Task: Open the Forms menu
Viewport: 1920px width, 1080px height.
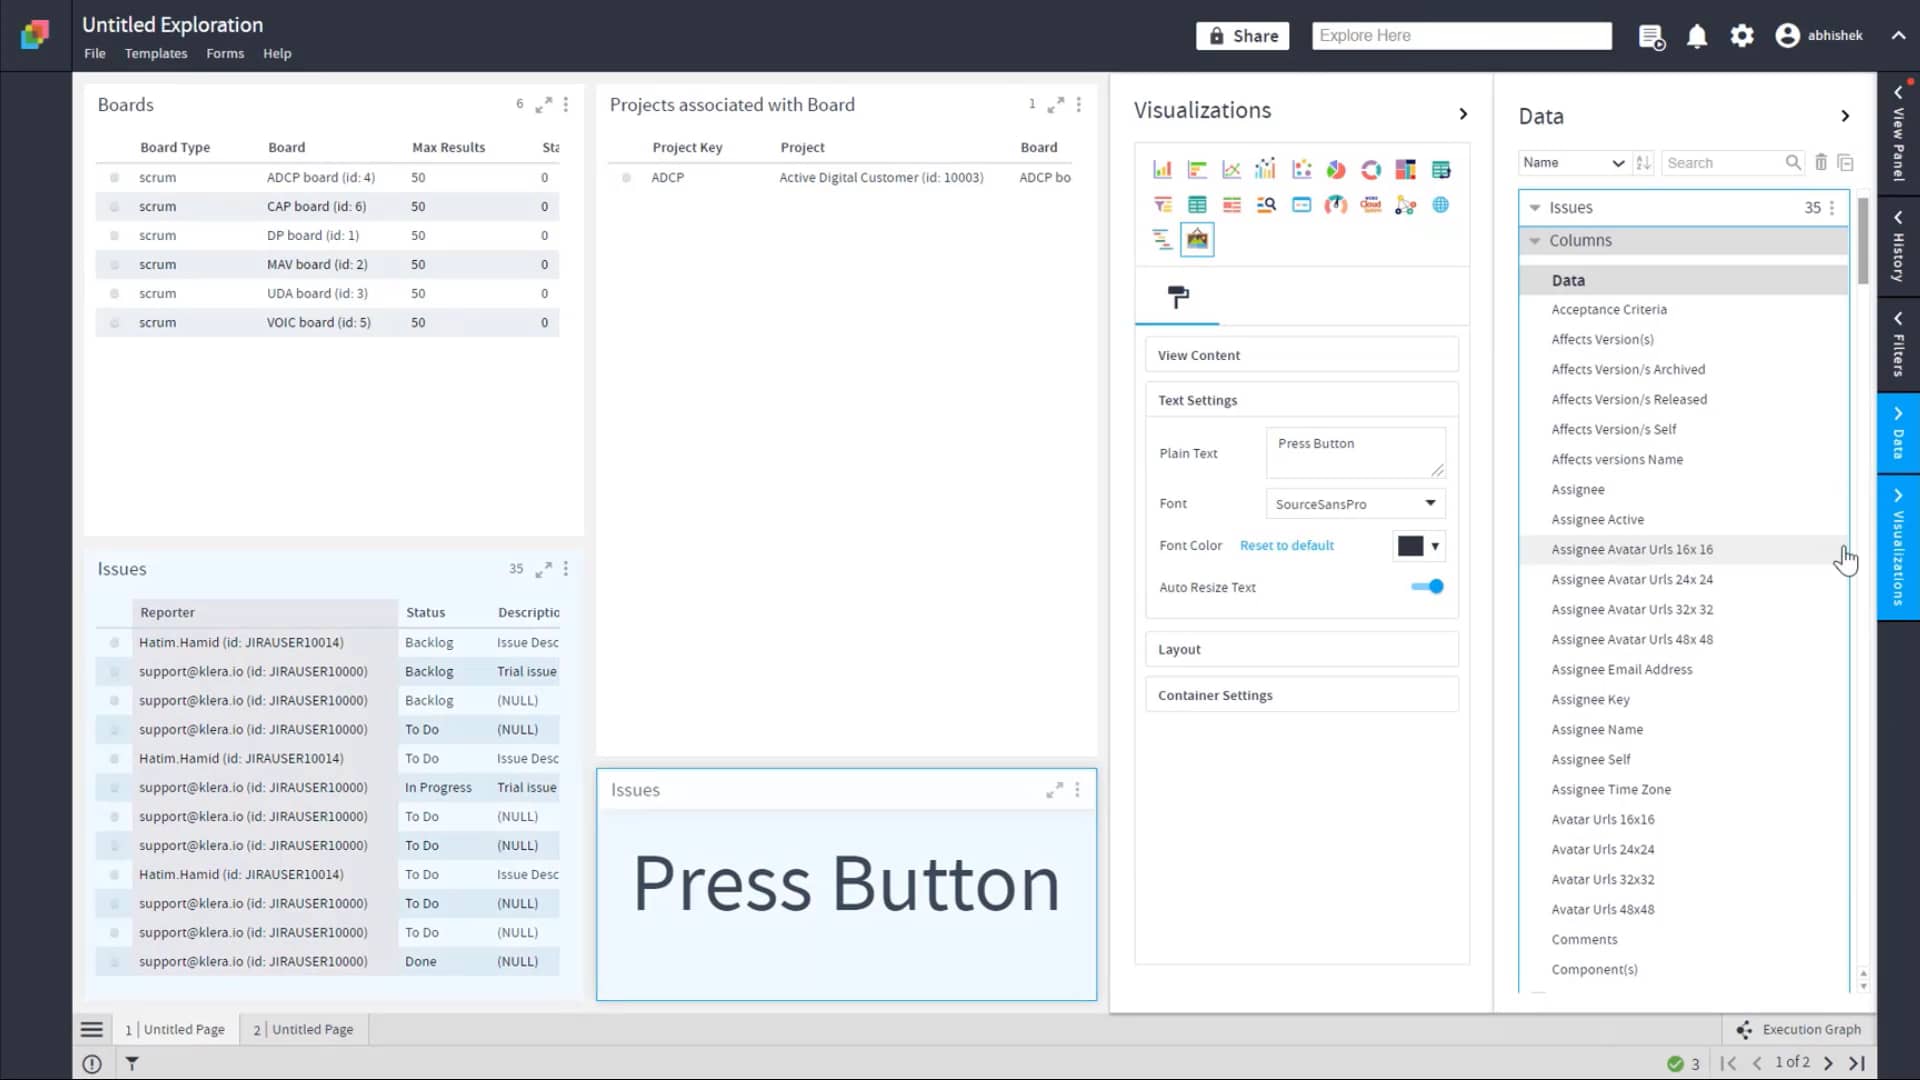Action: 225,53
